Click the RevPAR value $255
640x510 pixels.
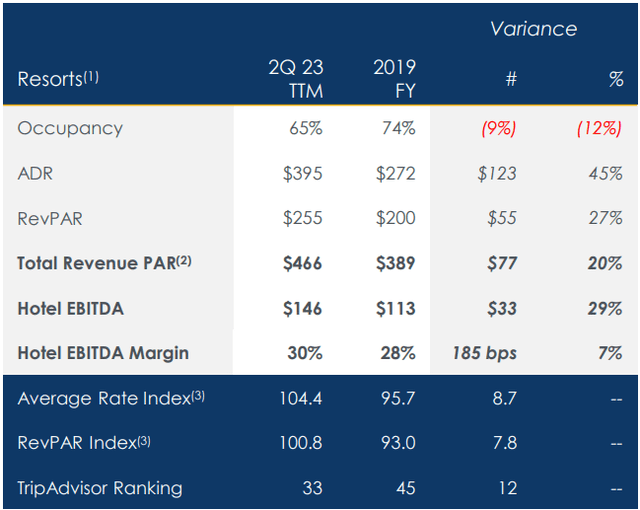click(x=303, y=217)
